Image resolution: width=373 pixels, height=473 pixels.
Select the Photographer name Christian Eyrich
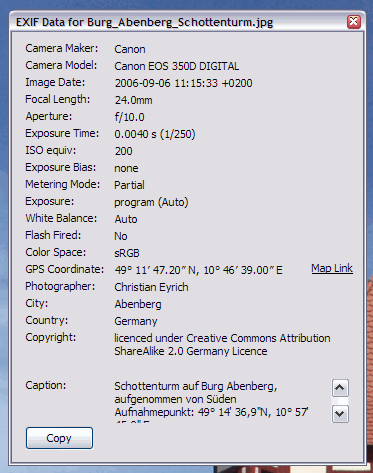point(151,287)
